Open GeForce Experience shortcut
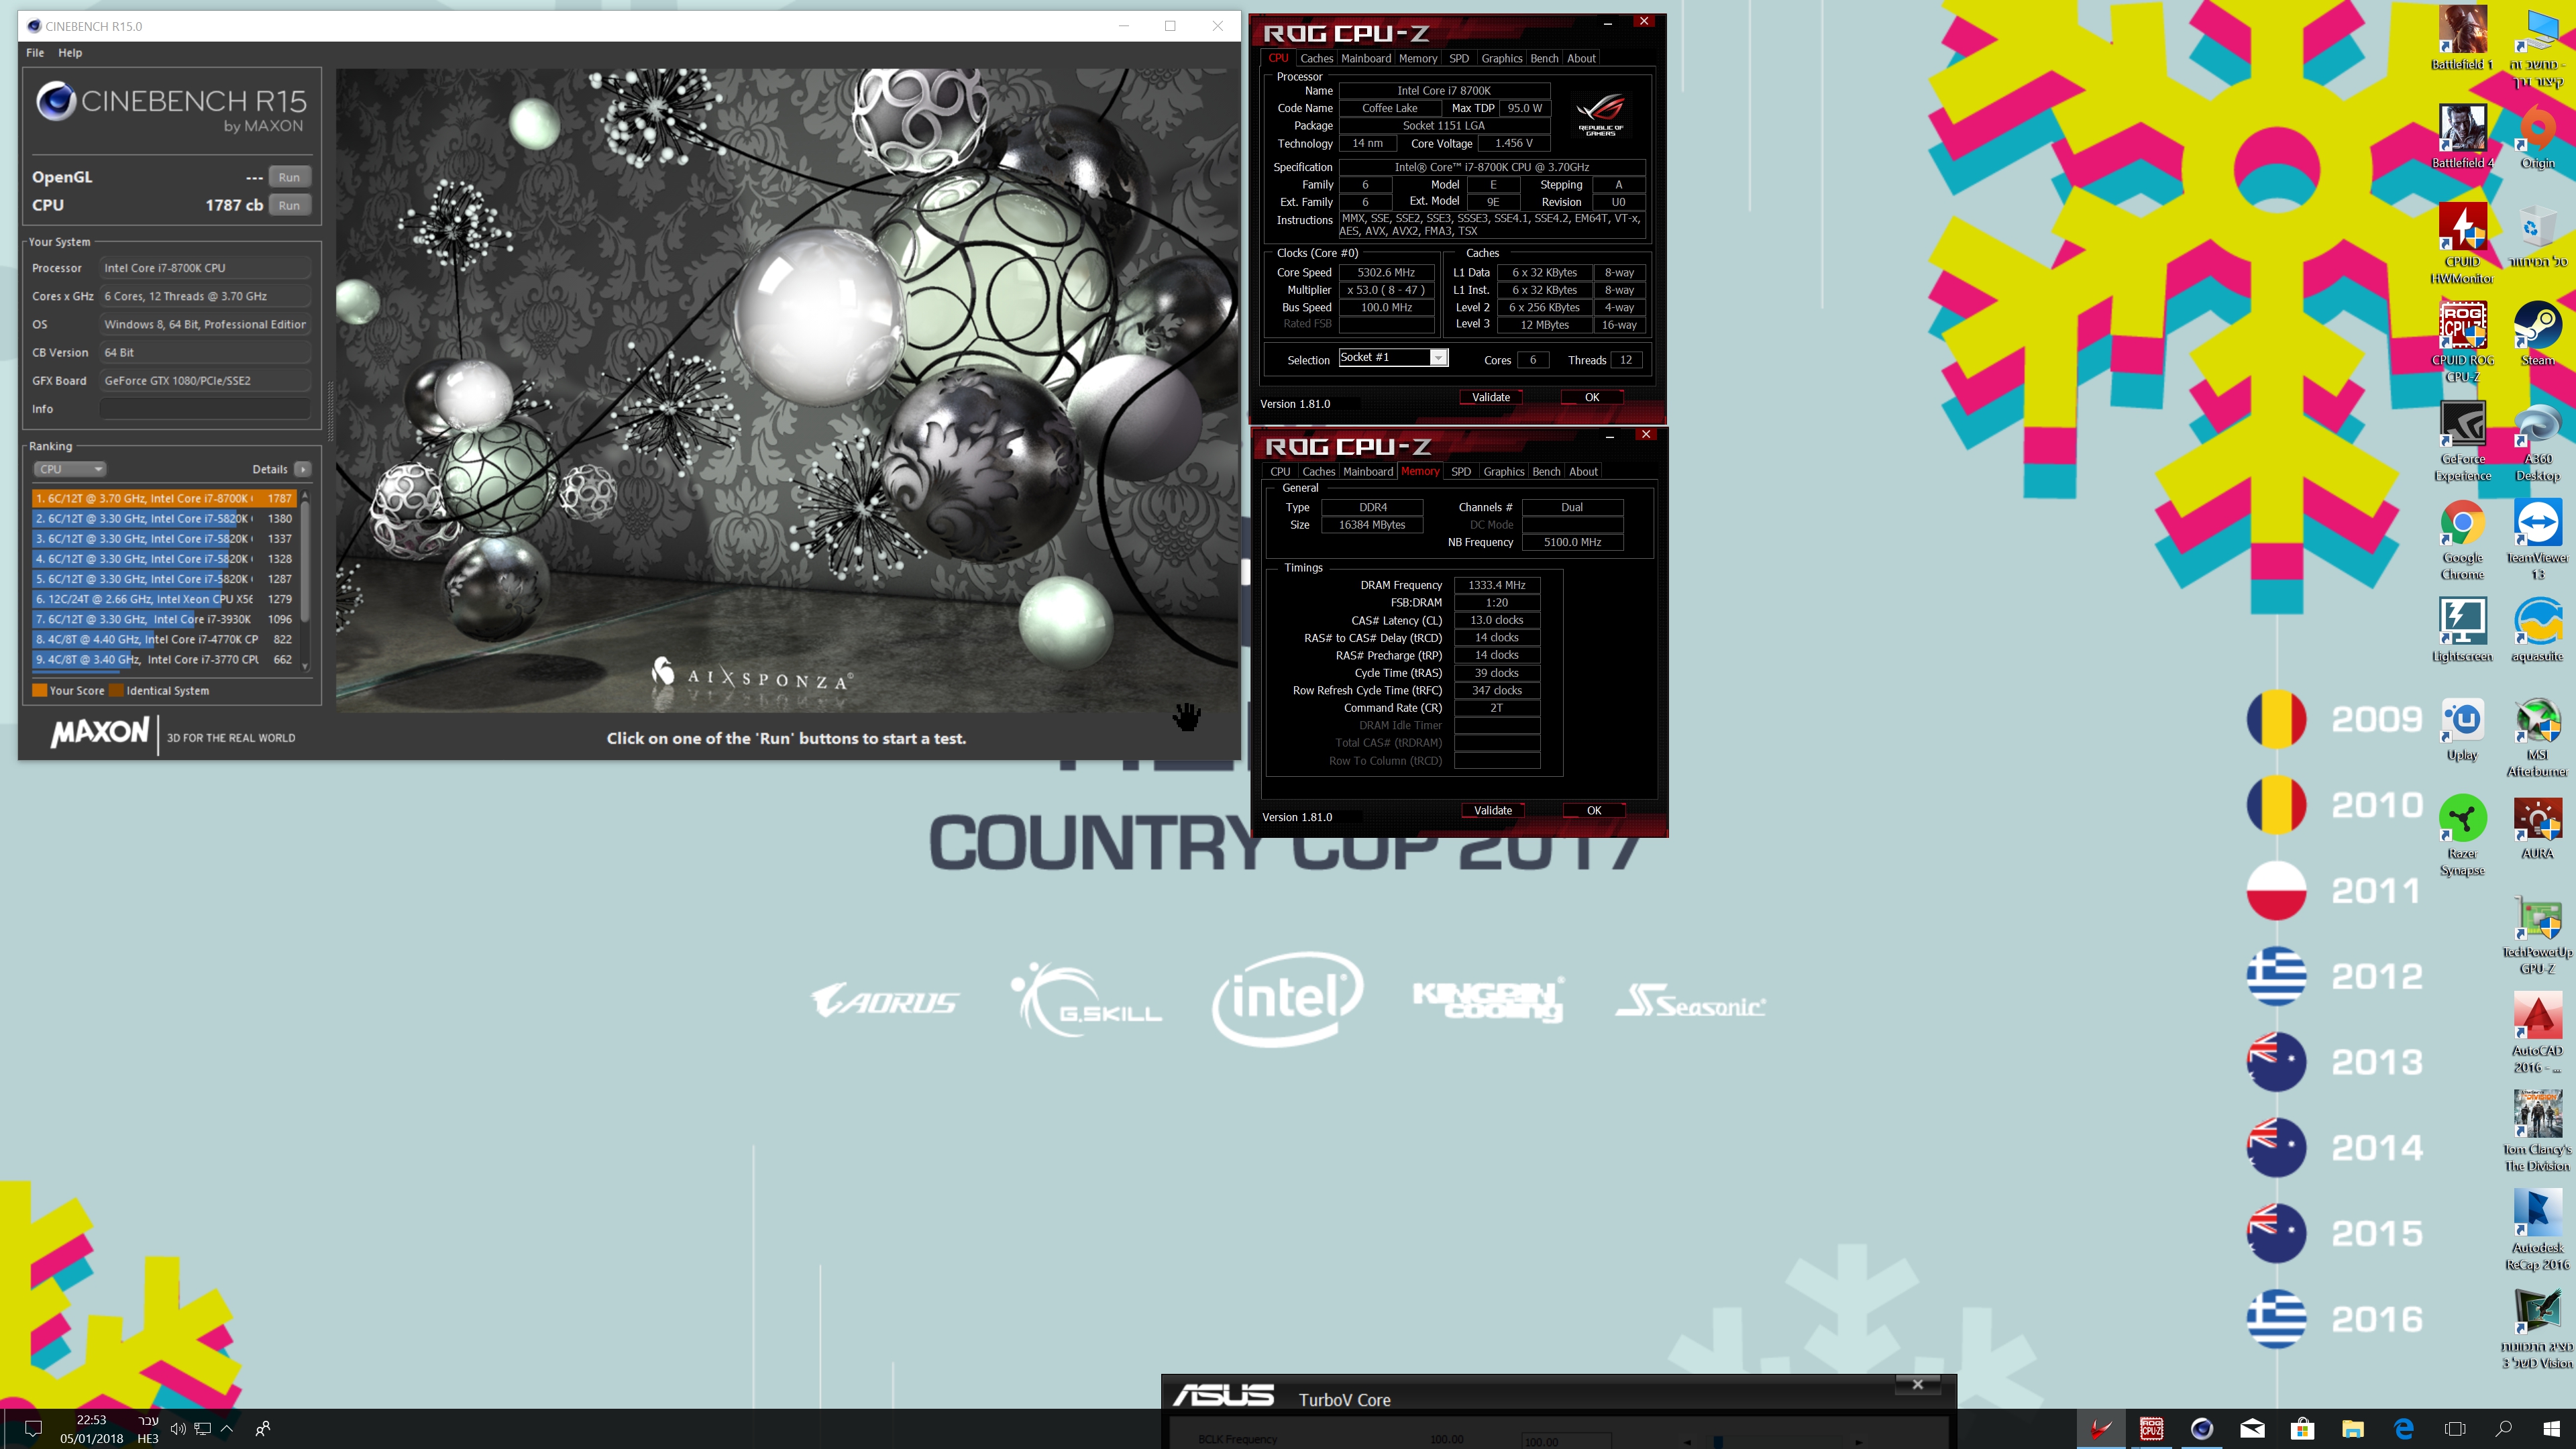 [2461, 441]
